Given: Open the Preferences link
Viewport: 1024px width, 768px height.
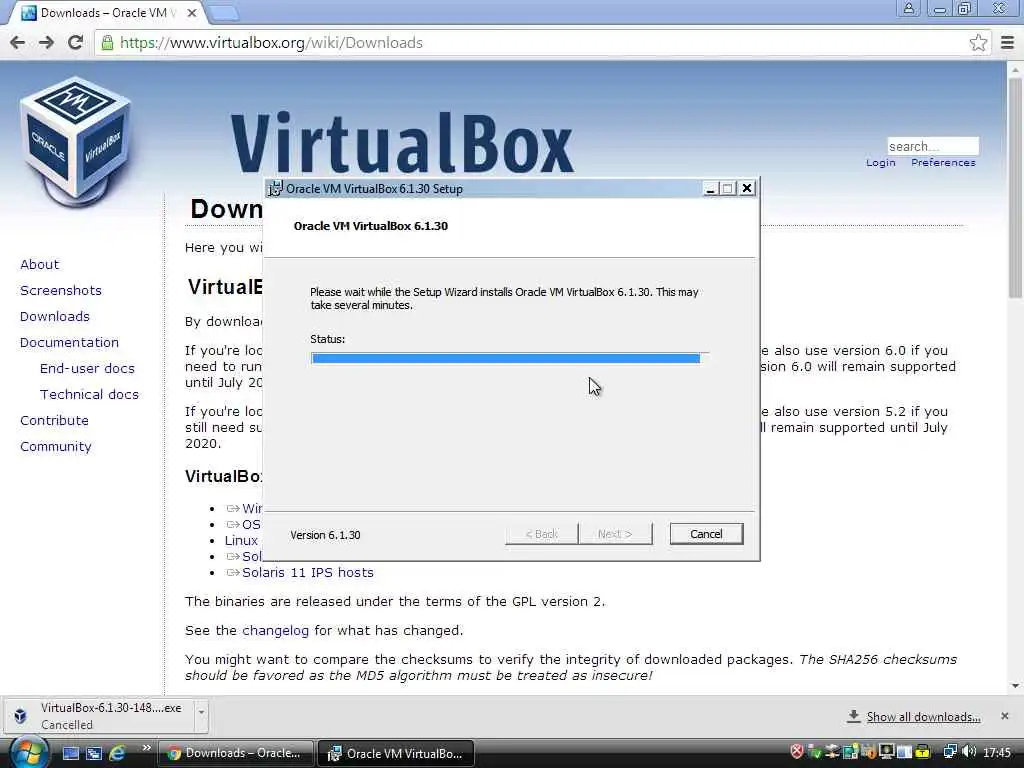Looking at the screenshot, I should click(x=943, y=163).
